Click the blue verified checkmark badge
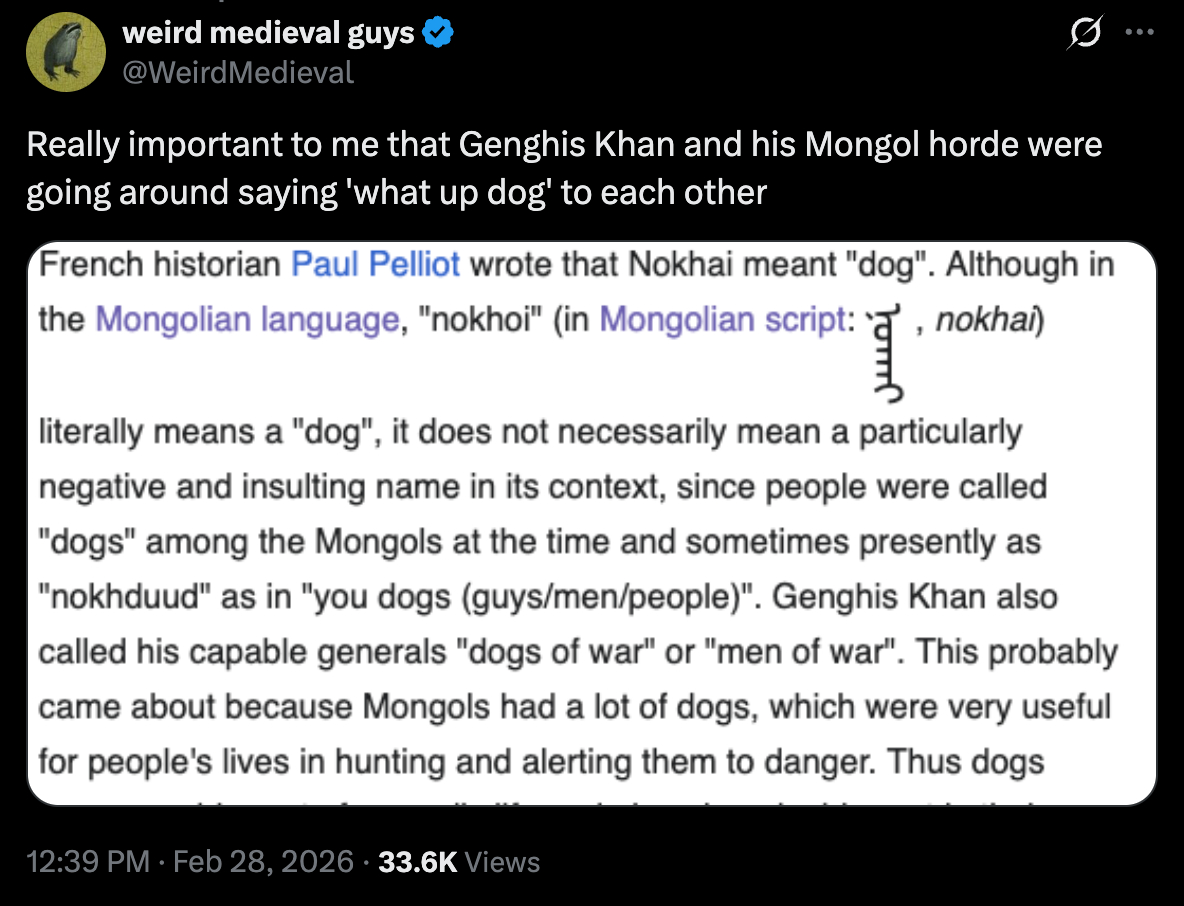The image size is (1184, 906). click(438, 34)
